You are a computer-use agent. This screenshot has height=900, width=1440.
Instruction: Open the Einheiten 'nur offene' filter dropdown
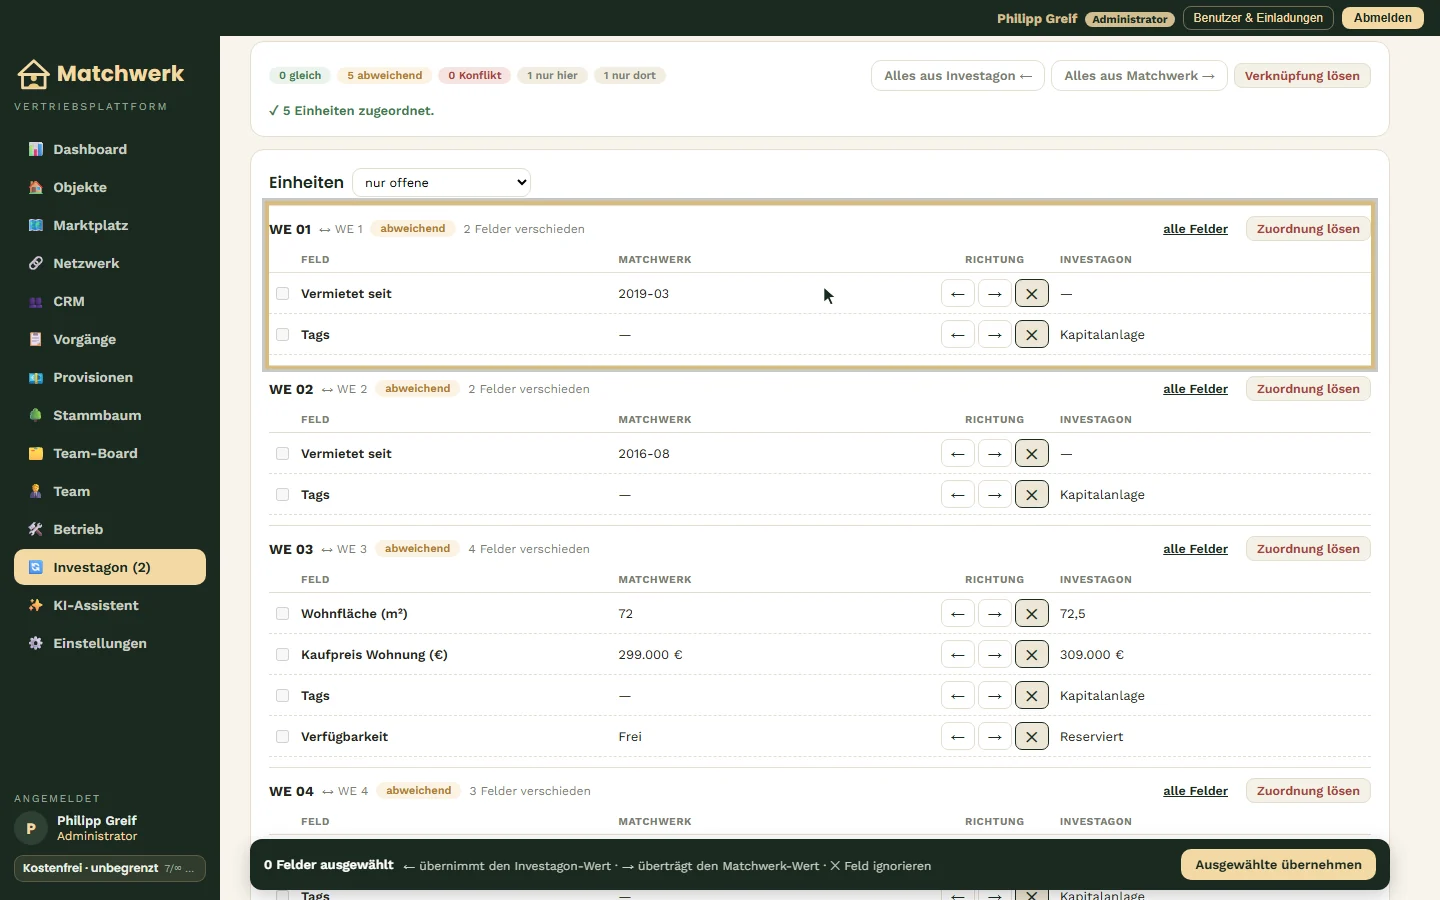(x=442, y=183)
